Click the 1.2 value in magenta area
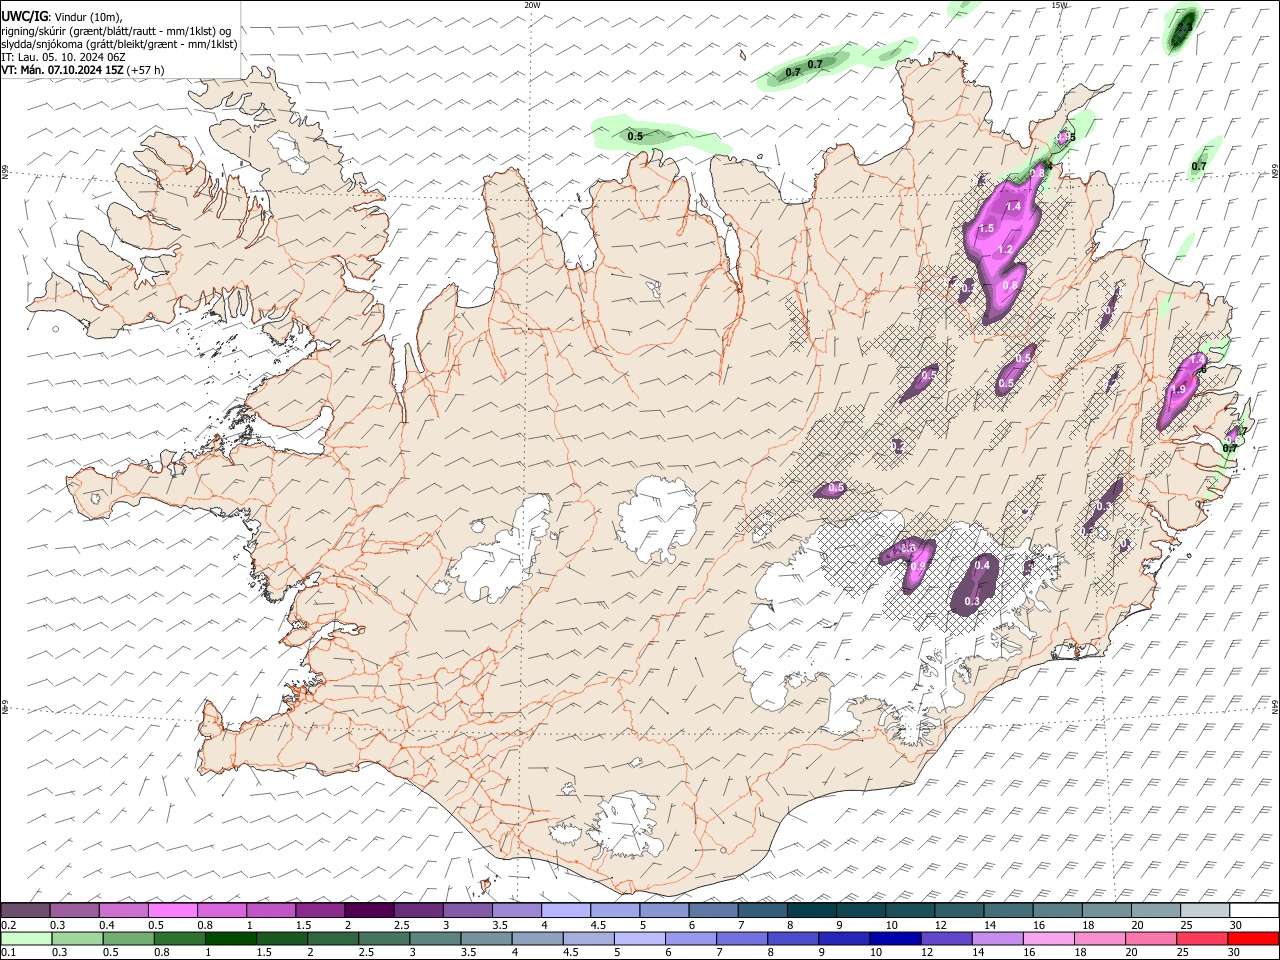The width and height of the screenshot is (1280, 960). click(1006, 249)
